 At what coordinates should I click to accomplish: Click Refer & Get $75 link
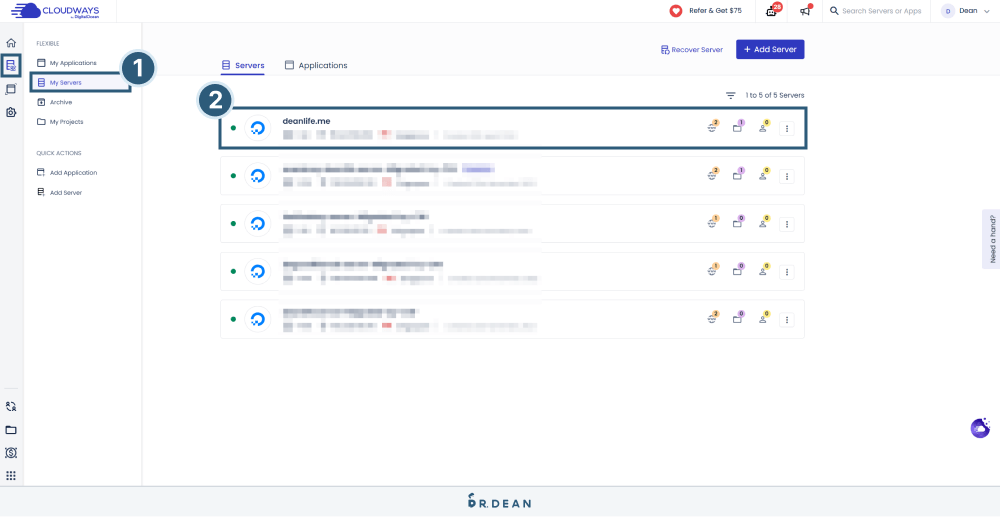[716, 11]
